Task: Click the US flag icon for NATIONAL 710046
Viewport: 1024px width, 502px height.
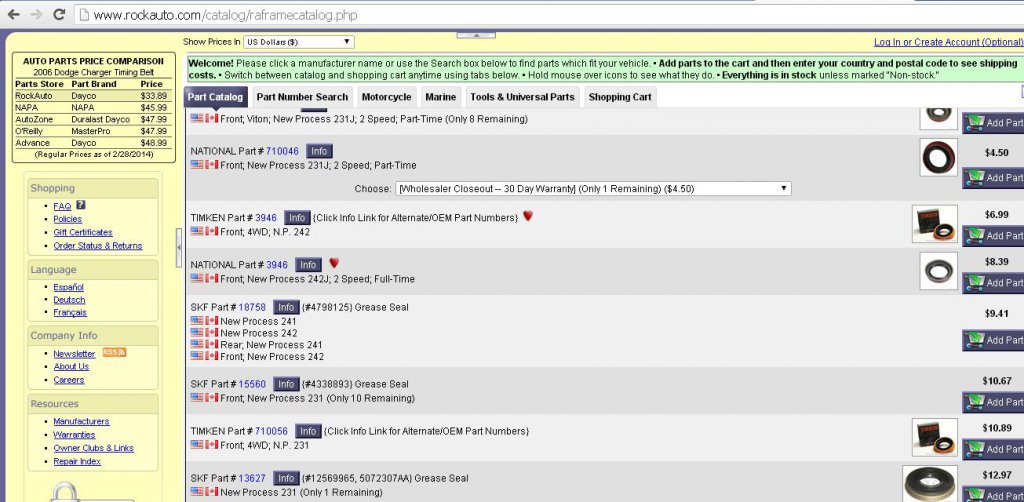Action: (x=197, y=165)
